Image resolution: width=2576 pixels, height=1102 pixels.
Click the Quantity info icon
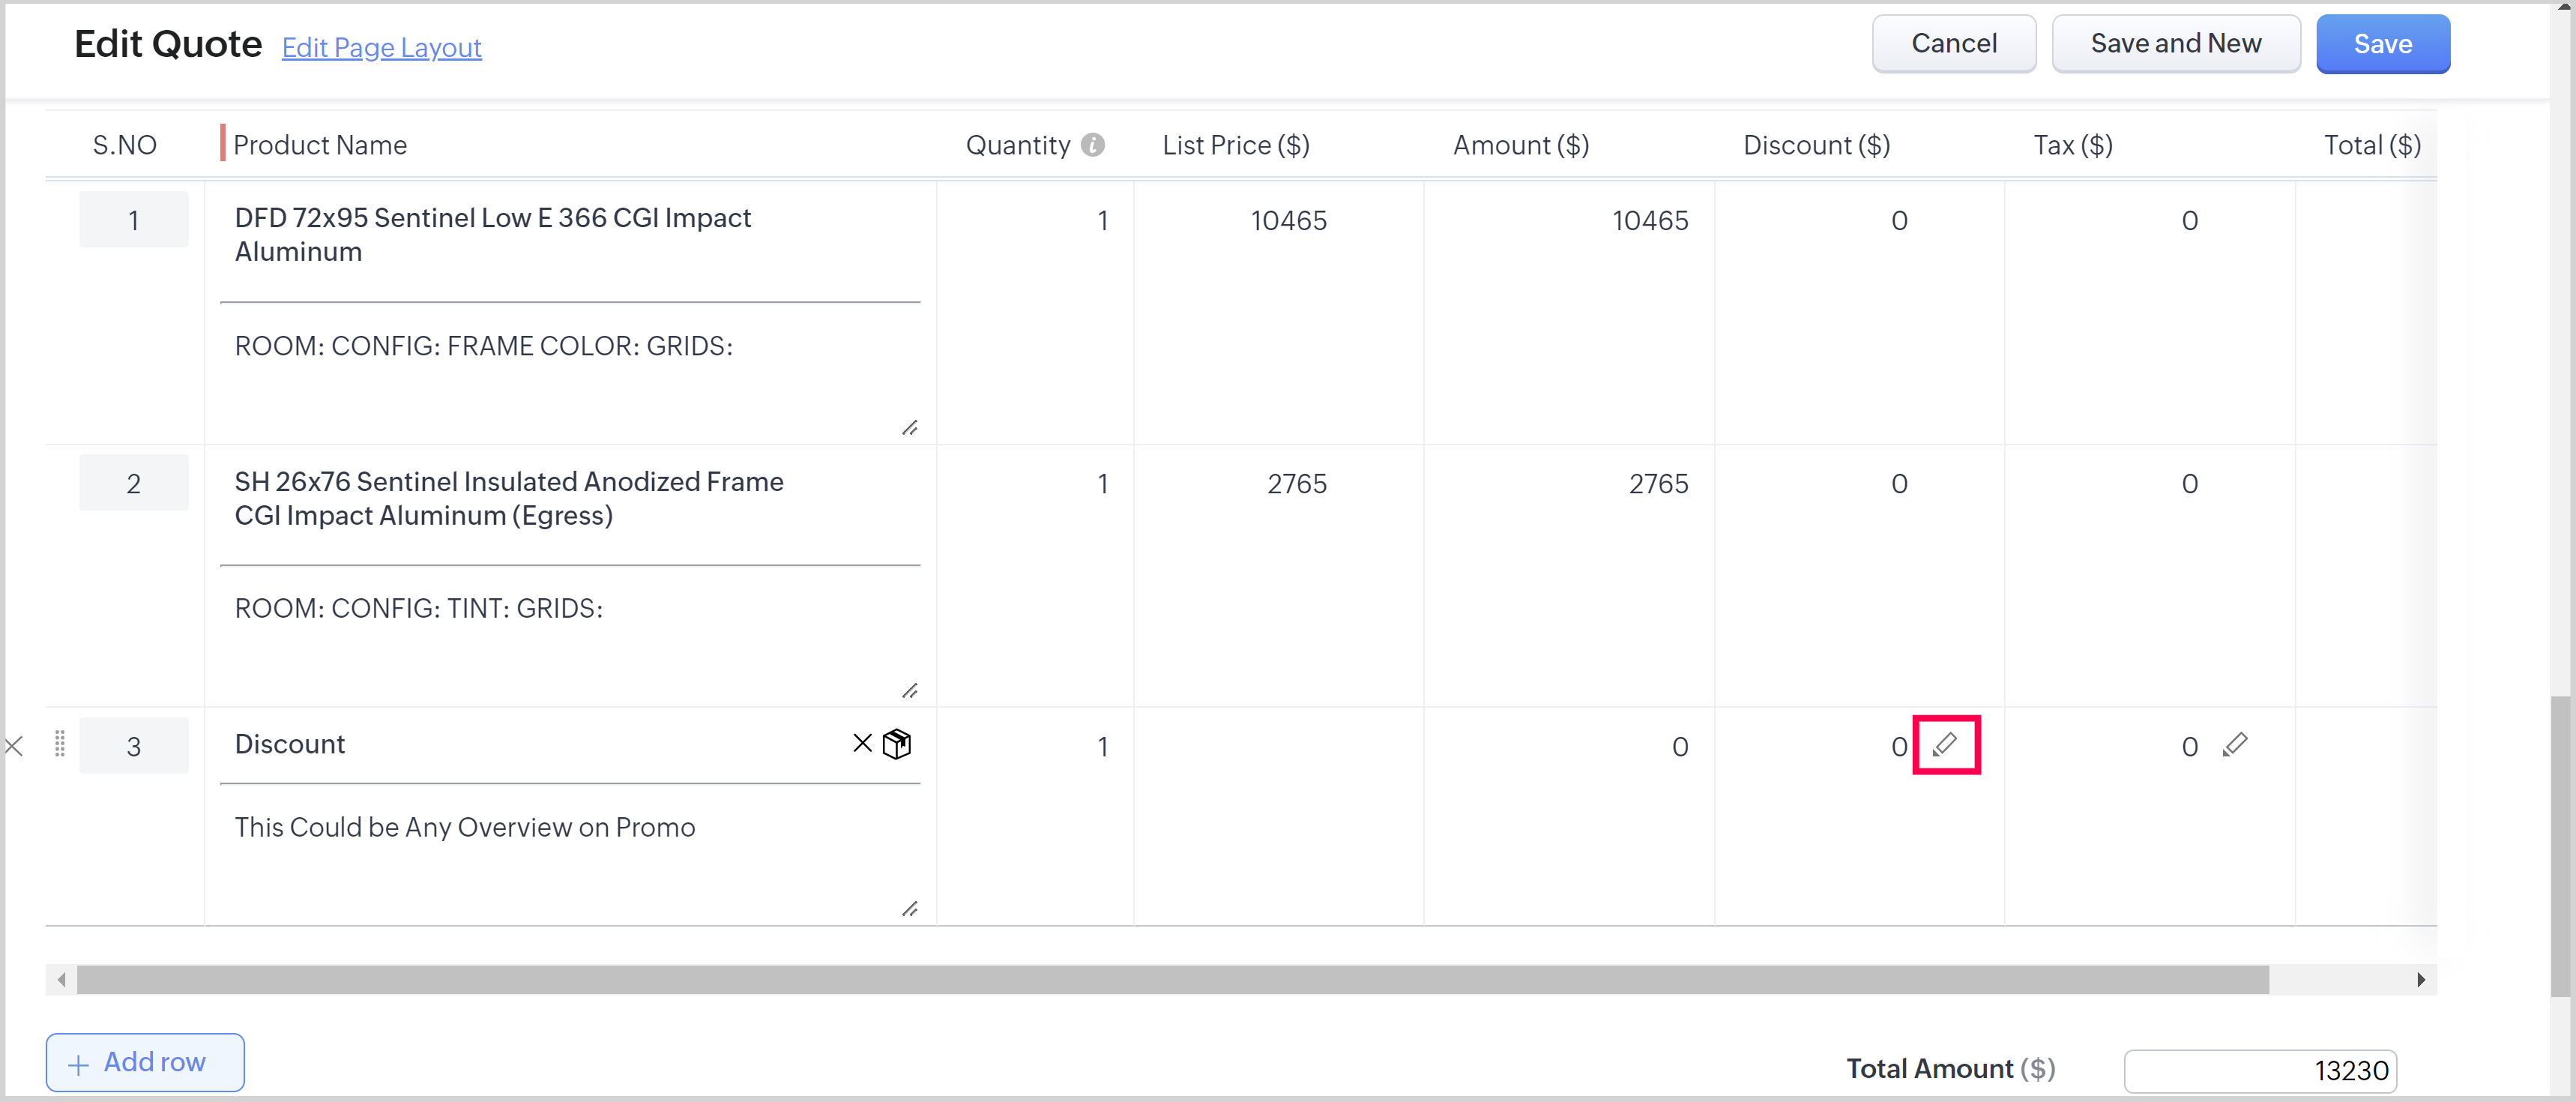tap(1093, 145)
